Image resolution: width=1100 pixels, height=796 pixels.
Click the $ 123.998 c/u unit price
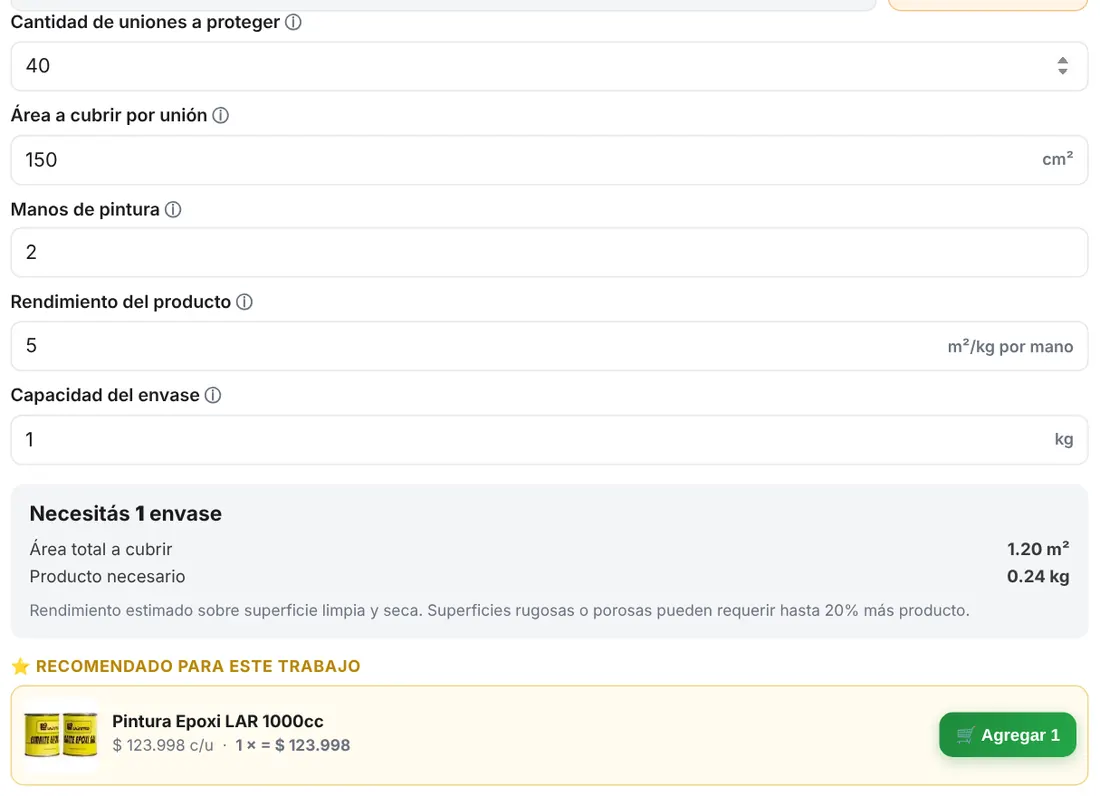163,746
